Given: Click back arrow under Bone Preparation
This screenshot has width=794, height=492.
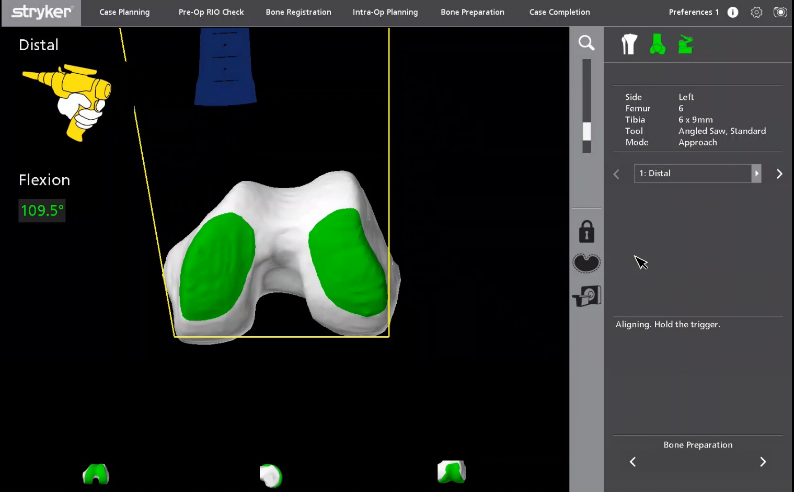Looking at the screenshot, I should pyautogui.click(x=632, y=462).
